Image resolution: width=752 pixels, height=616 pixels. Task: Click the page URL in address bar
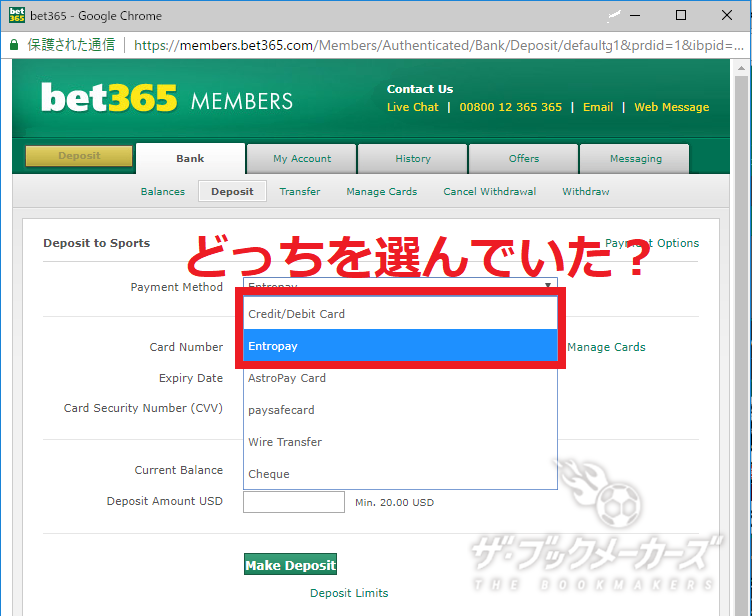click(438, 45)
